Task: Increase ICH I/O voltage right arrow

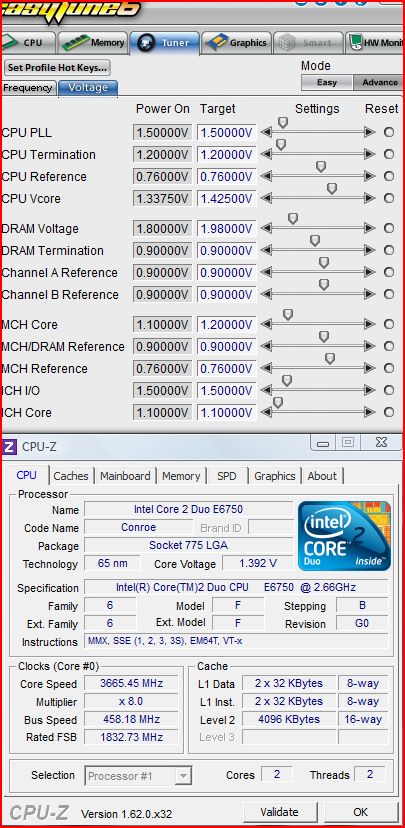Action: (x=370, y=391)
